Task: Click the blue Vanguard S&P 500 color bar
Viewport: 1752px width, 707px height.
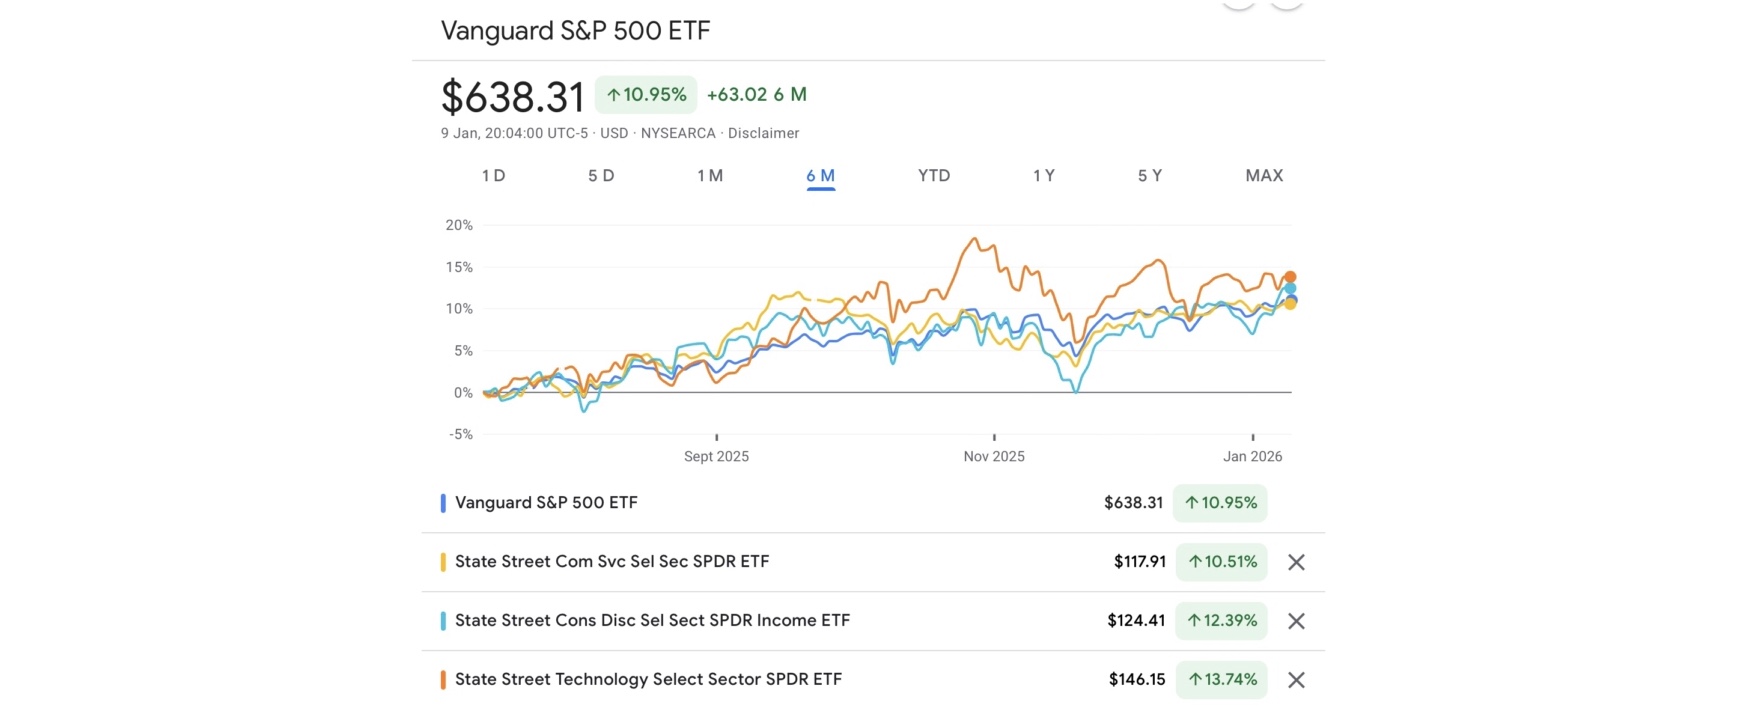Action: (443, 503)
